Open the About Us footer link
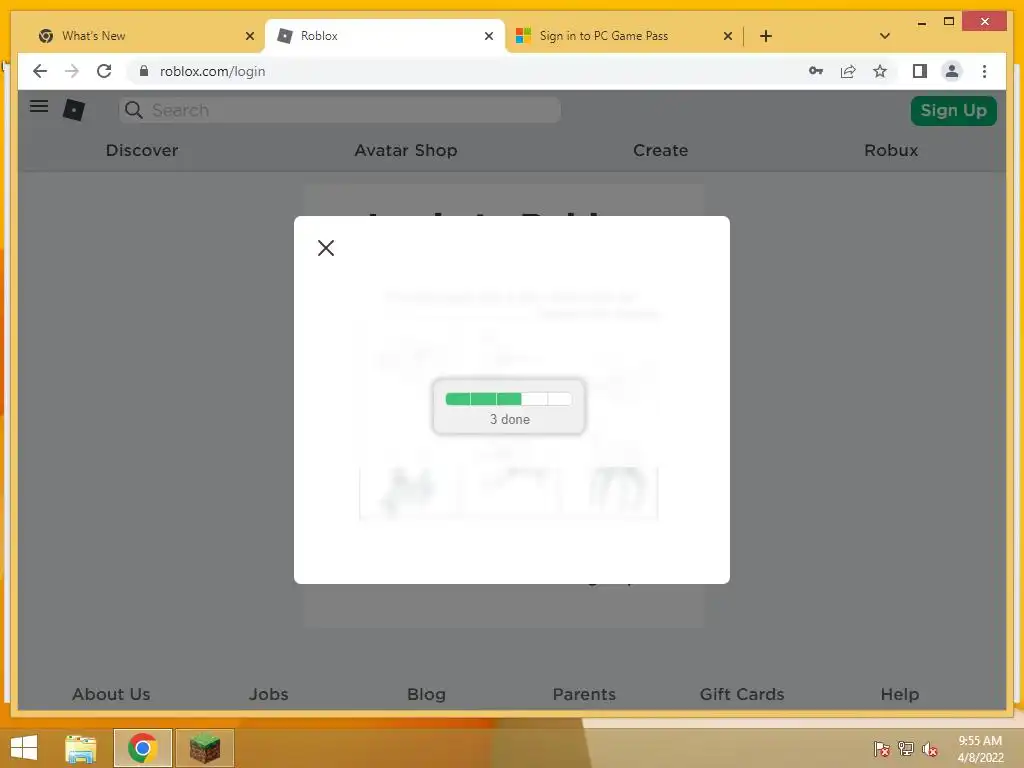The image size is (1024, 768). 111,694
